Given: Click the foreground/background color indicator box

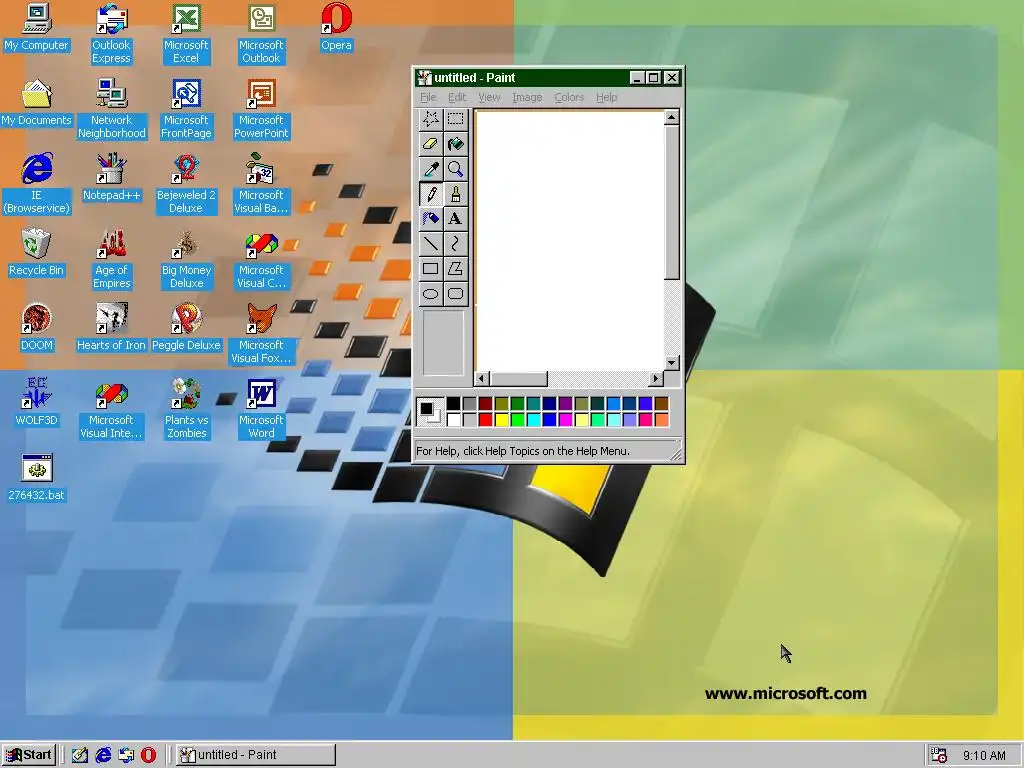Looking at the screenshot, I should pos(429,411).
